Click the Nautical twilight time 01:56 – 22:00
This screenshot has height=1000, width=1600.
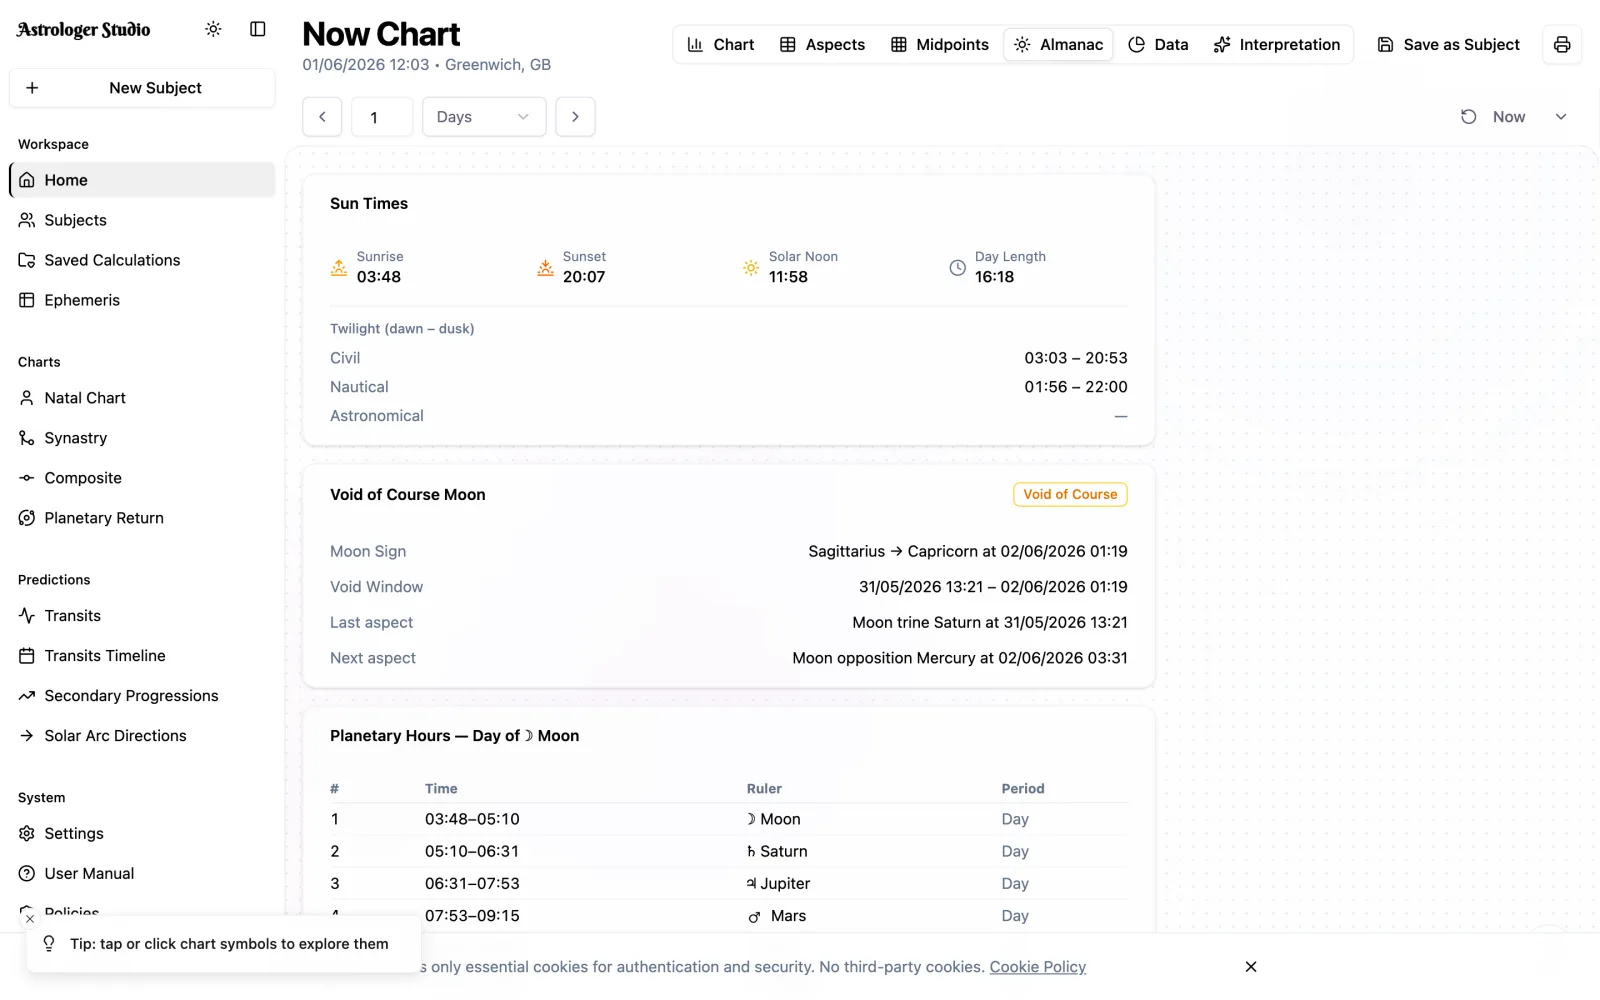pos(1076,387)
